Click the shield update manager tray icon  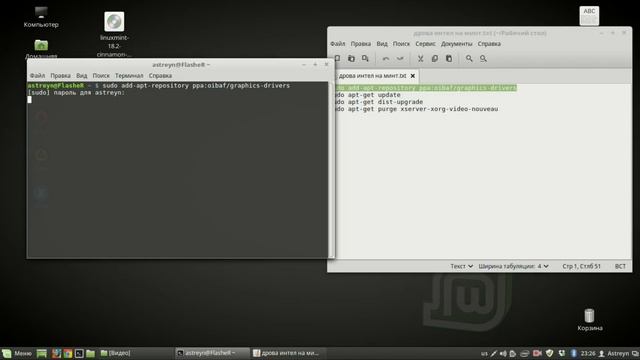pos(549,353)
